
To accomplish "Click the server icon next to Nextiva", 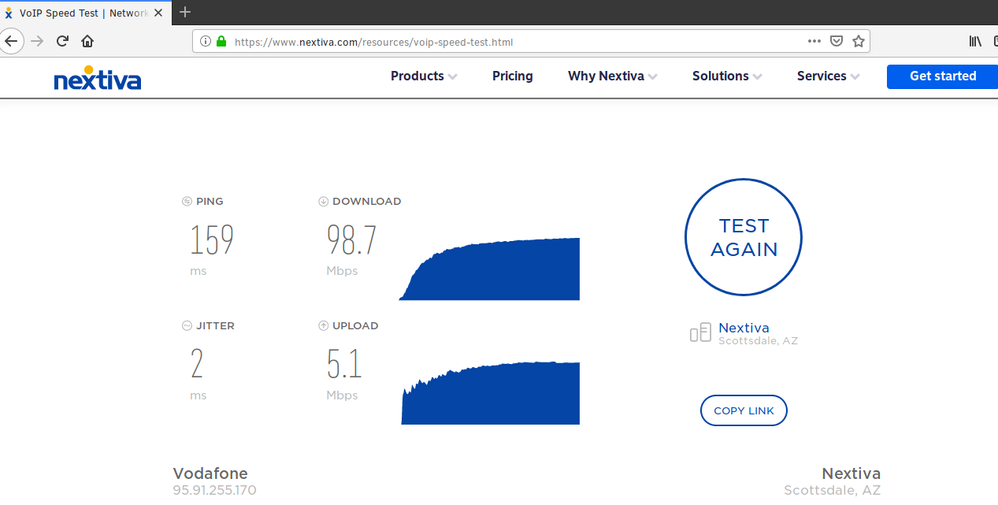I will 700,332.
